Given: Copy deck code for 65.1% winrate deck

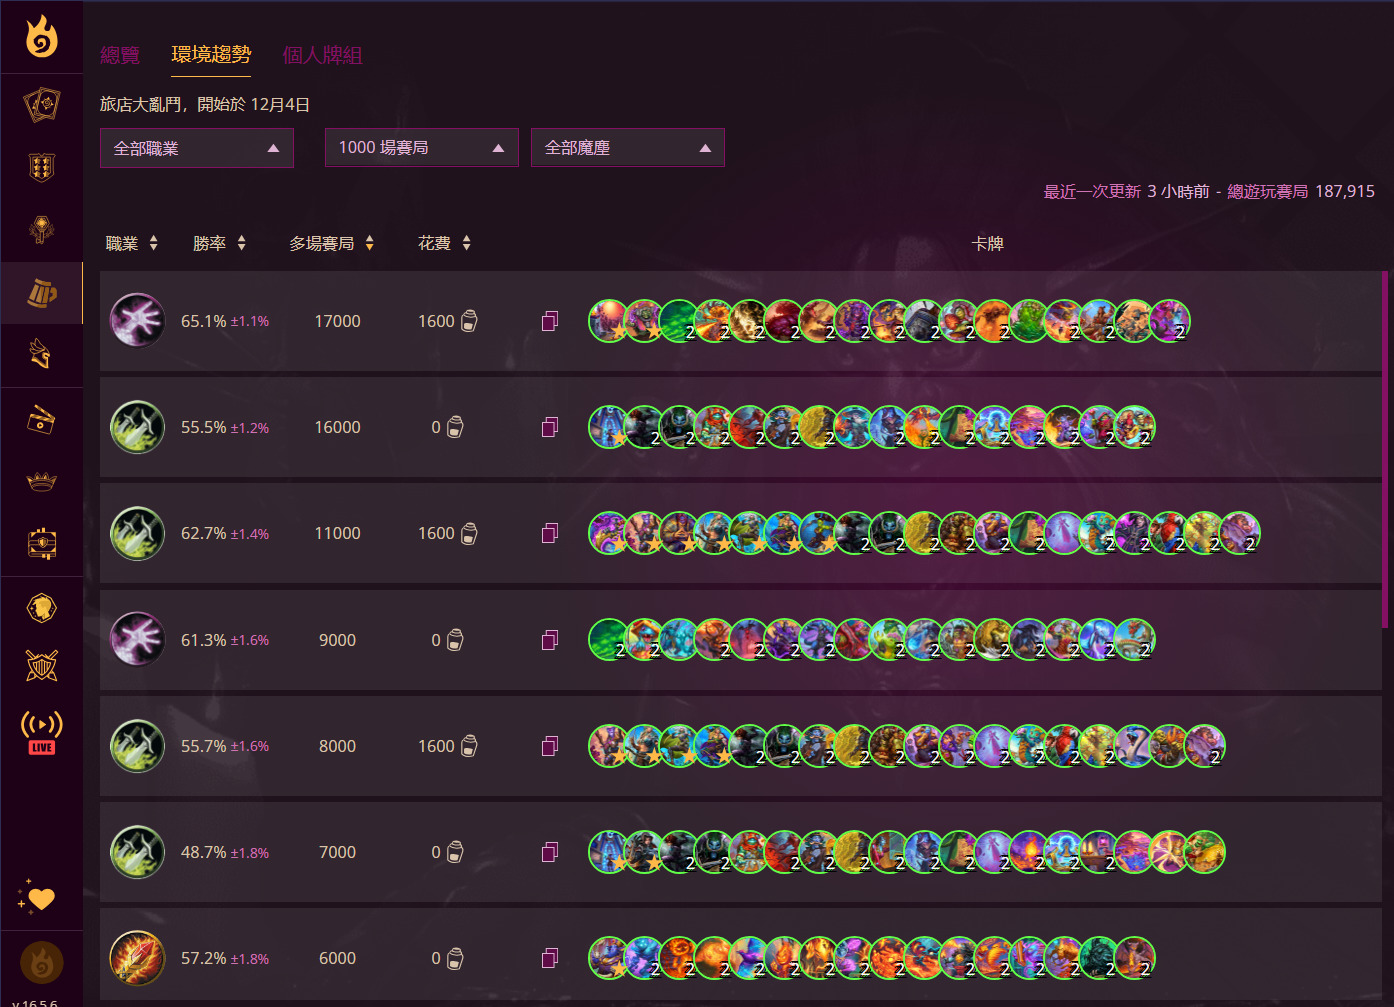Looking at the screenshot, I should tap(550, 321).
